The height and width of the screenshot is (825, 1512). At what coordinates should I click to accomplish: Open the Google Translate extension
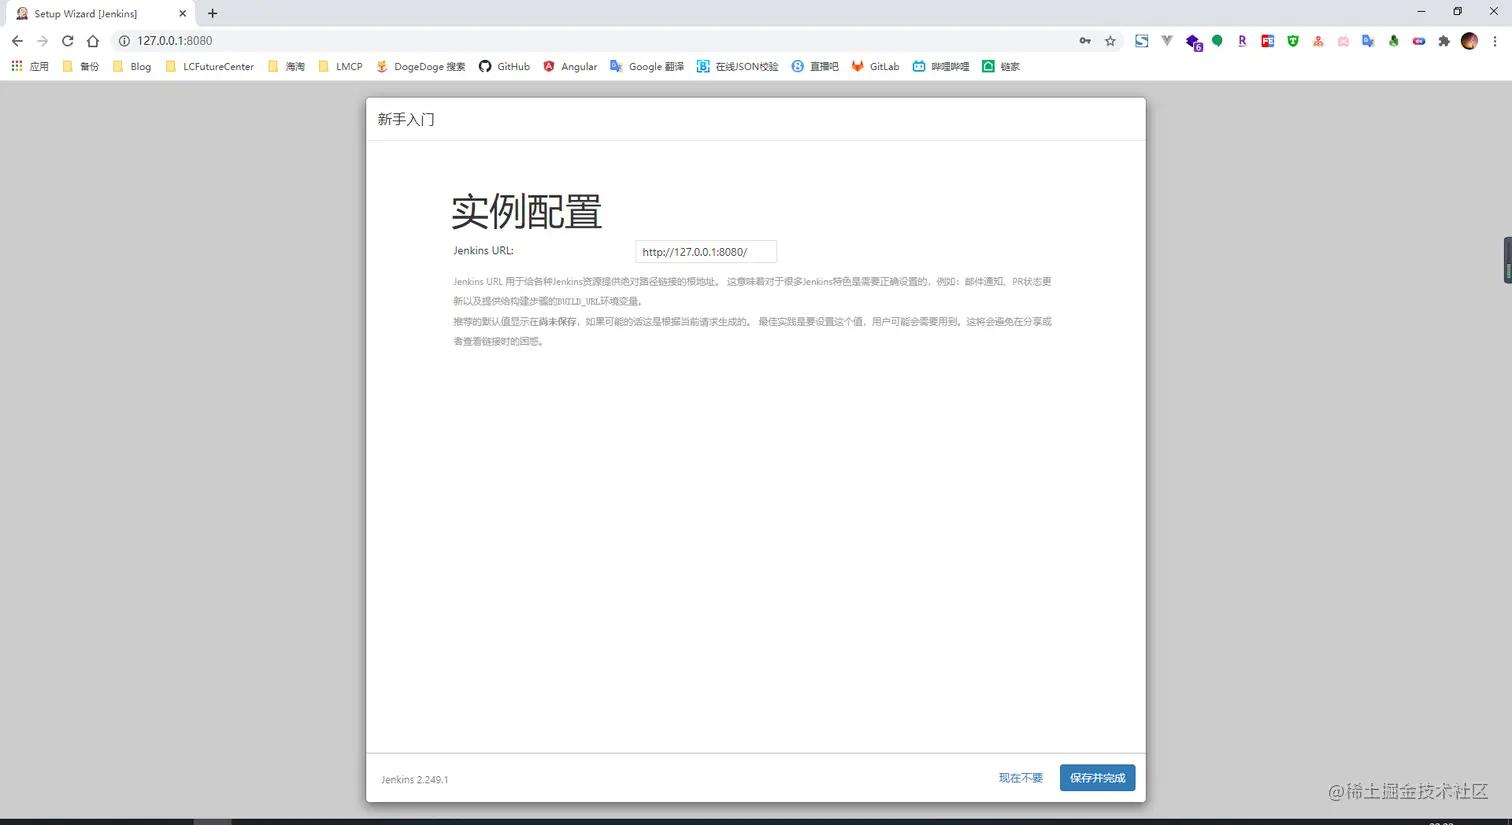pyautogui.click(x=1368, y=41)
